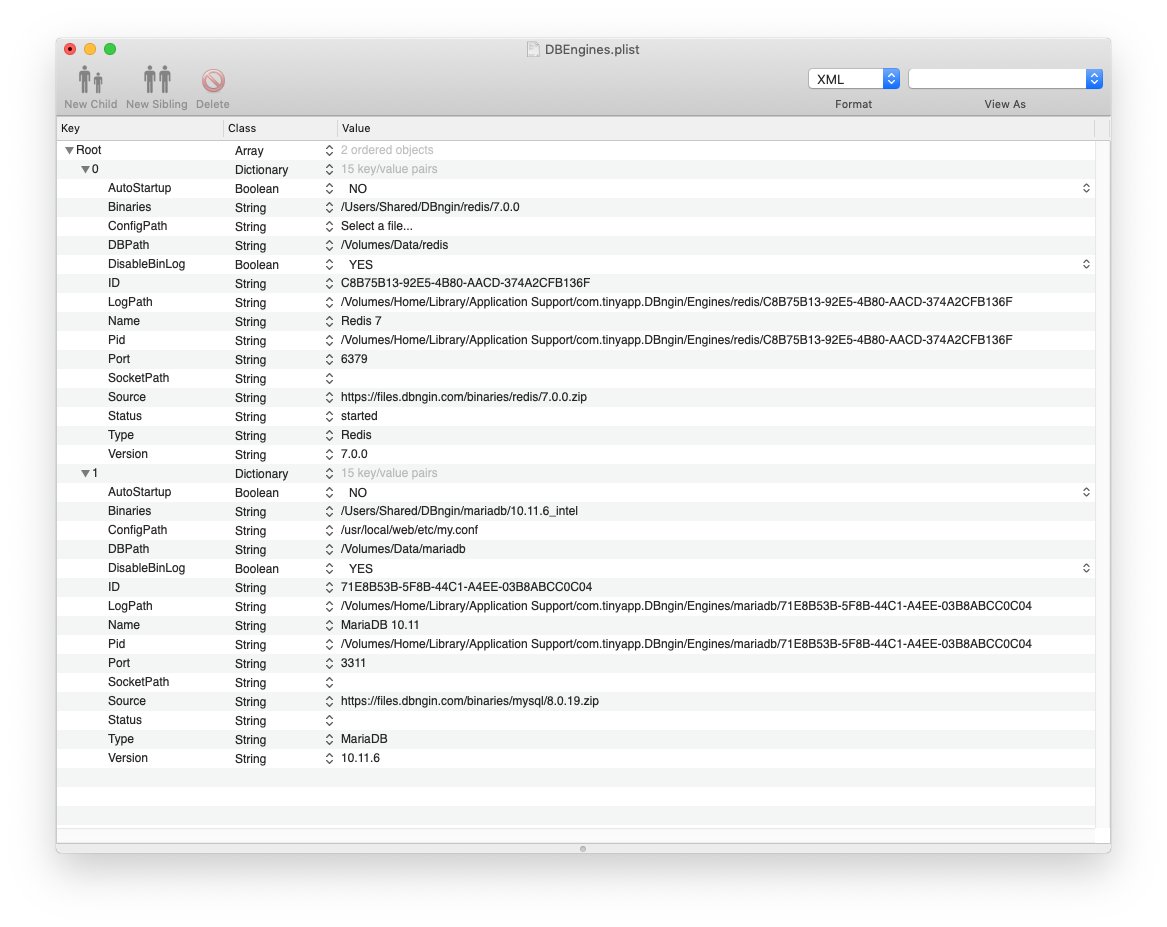Select ID value 71E8B53B-5F8B-44C1-A4EE-03B8ABCC0C04
The height and width of the screenshot is (927, 1167).
point(467,587)
